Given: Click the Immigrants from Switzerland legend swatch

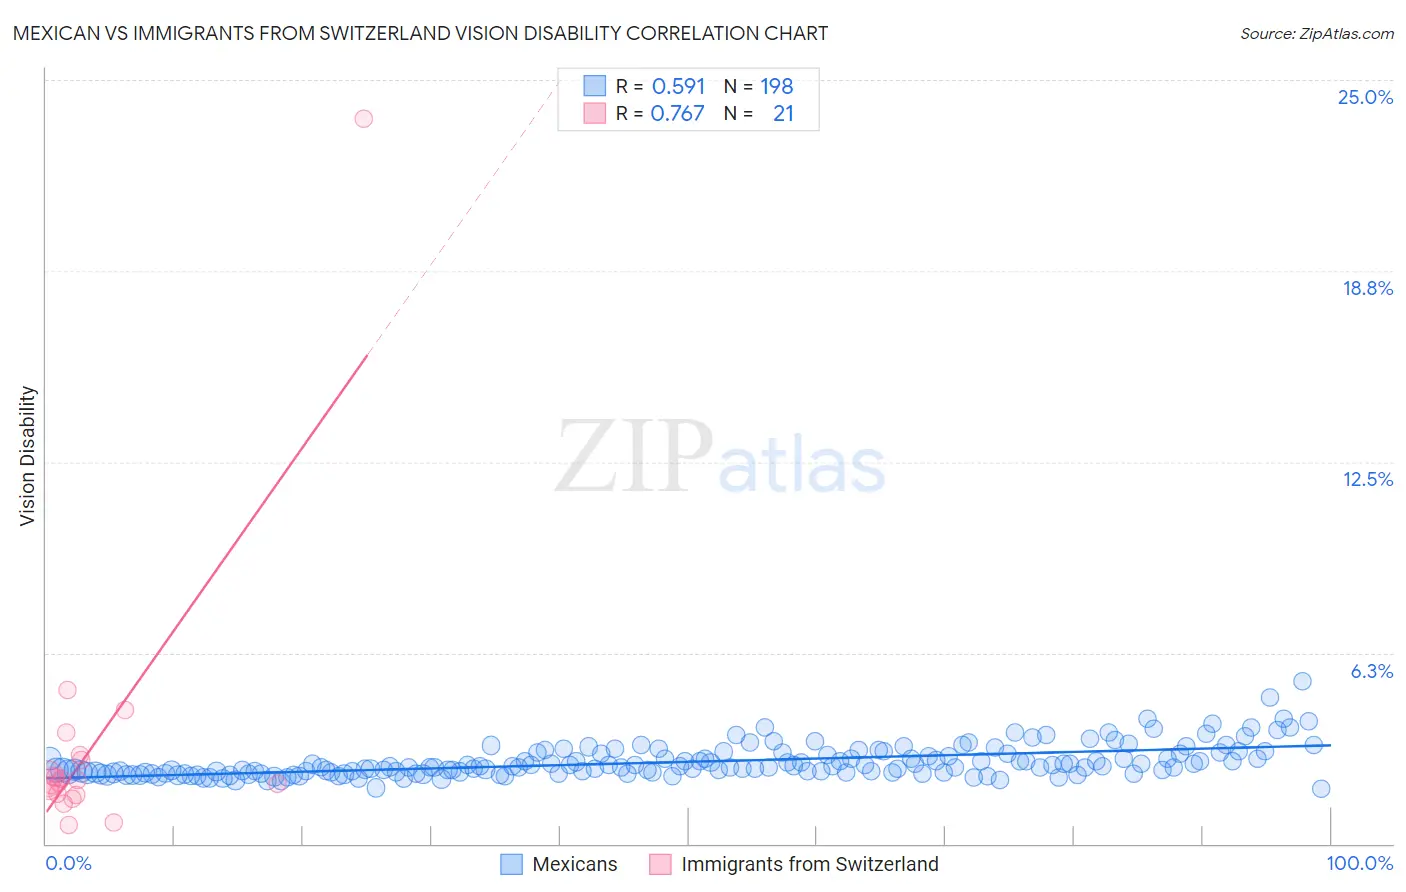Looking at the screenshot, I should (660, 864).
